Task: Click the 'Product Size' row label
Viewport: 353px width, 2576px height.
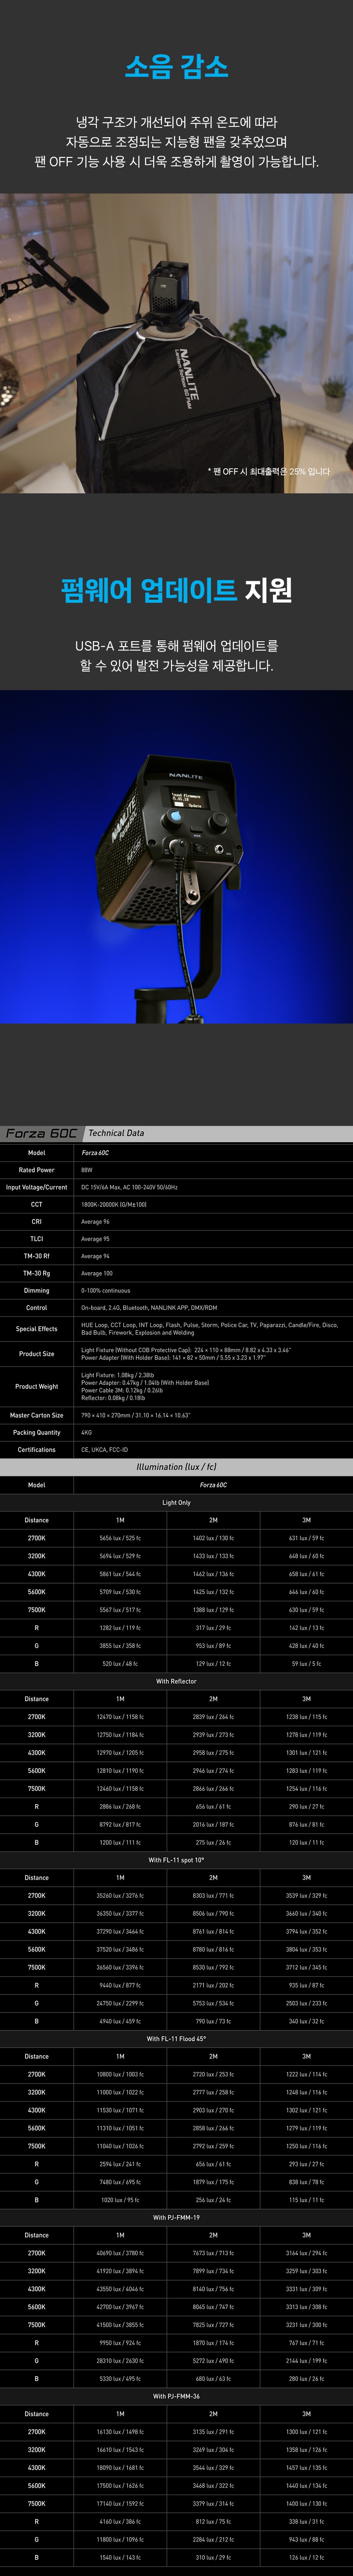Action: 37,1354
